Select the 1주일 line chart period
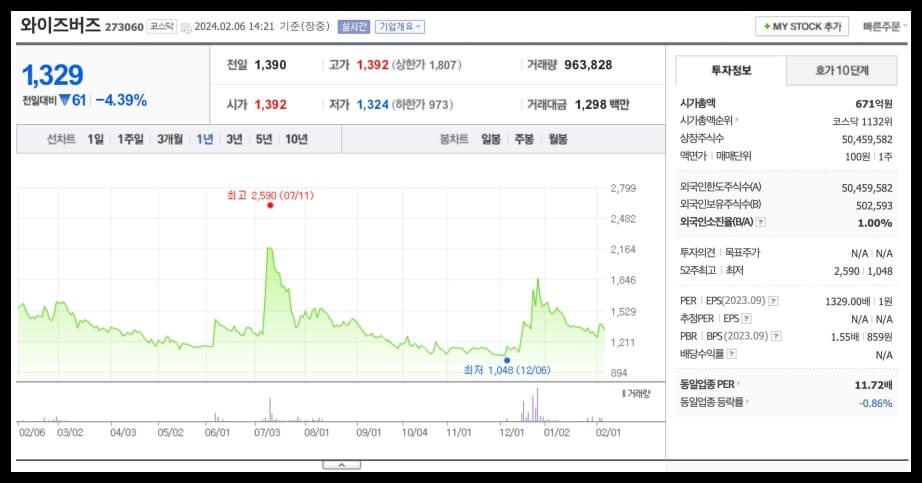This screenshot has width=922, height=483. pos(130,139)
